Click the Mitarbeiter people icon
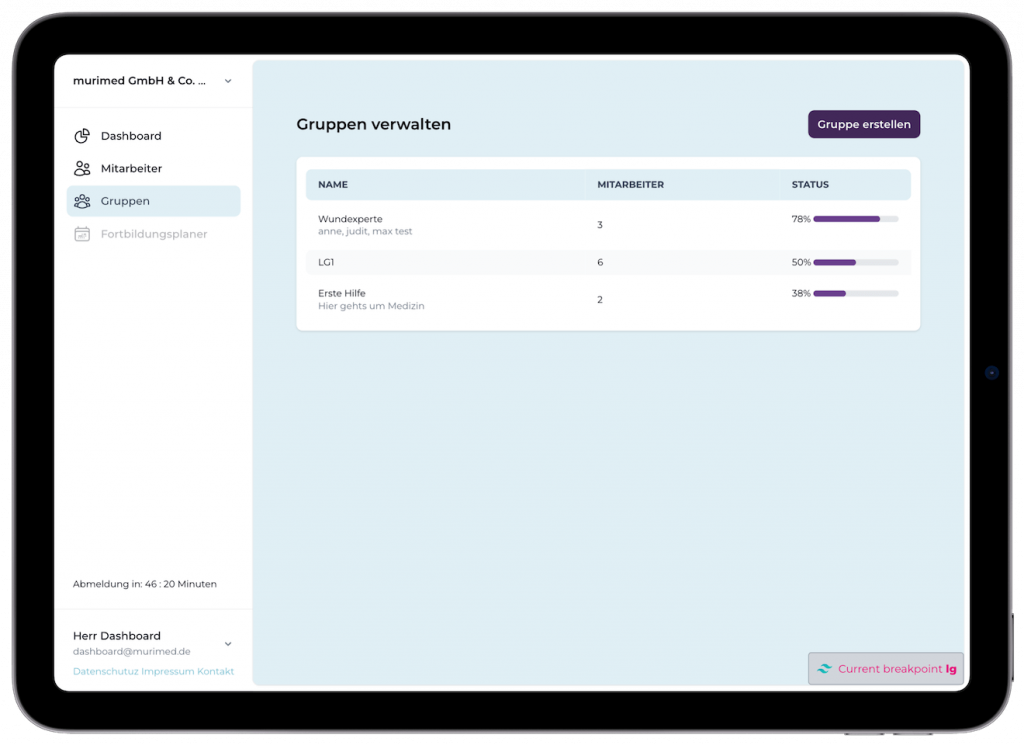The image size is (1024, 745). [82, 169]
